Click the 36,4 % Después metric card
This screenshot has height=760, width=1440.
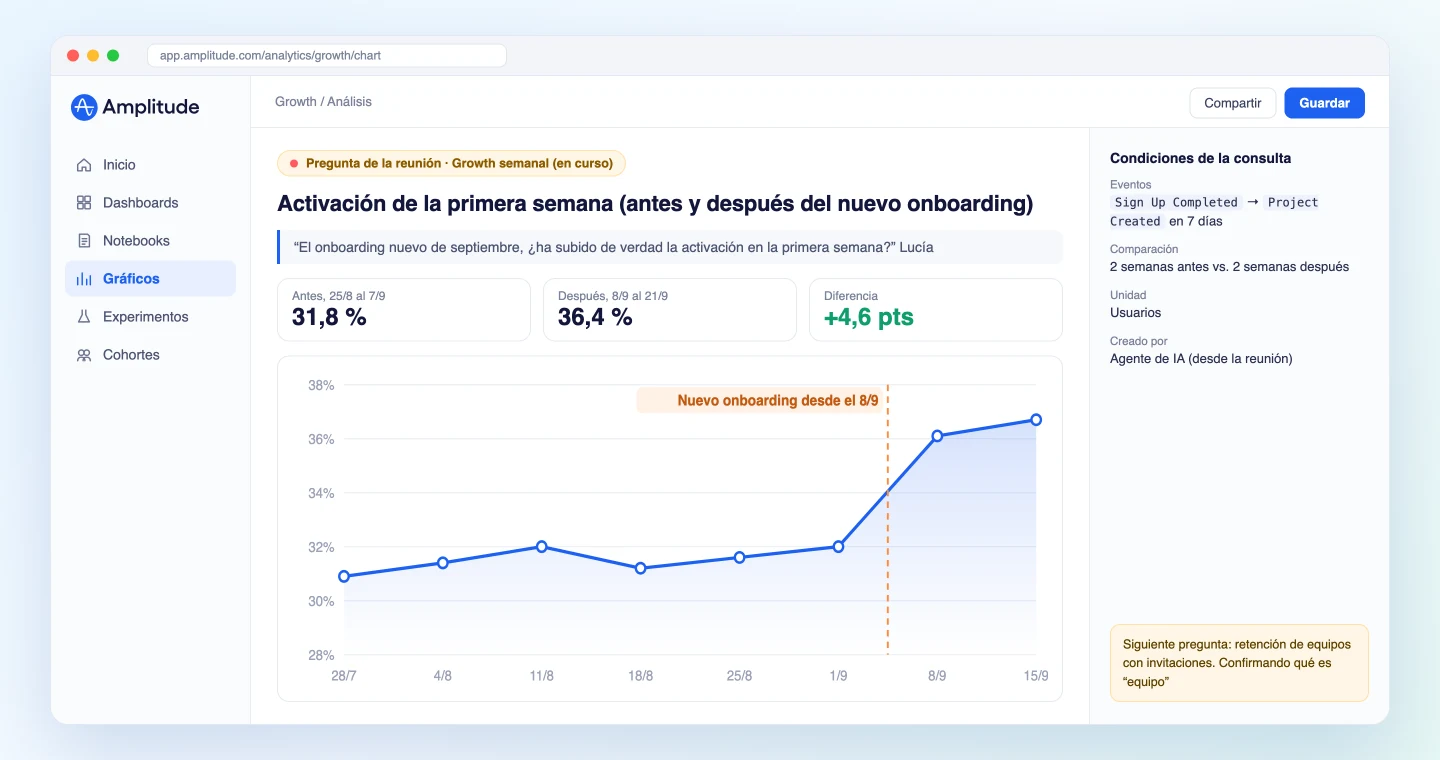pyautogui.click(x=670, y=310)
